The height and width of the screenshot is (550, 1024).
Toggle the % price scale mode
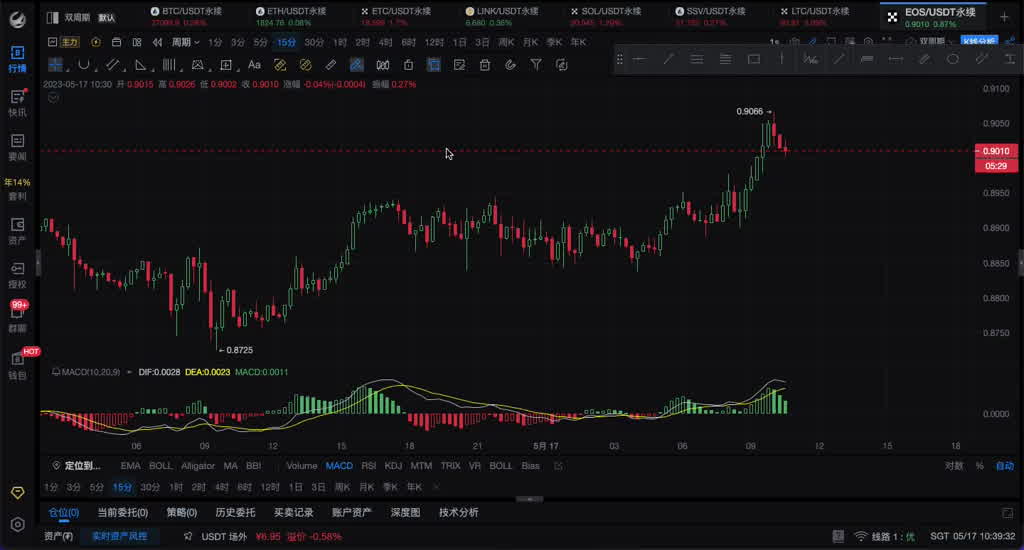(979, 466)
